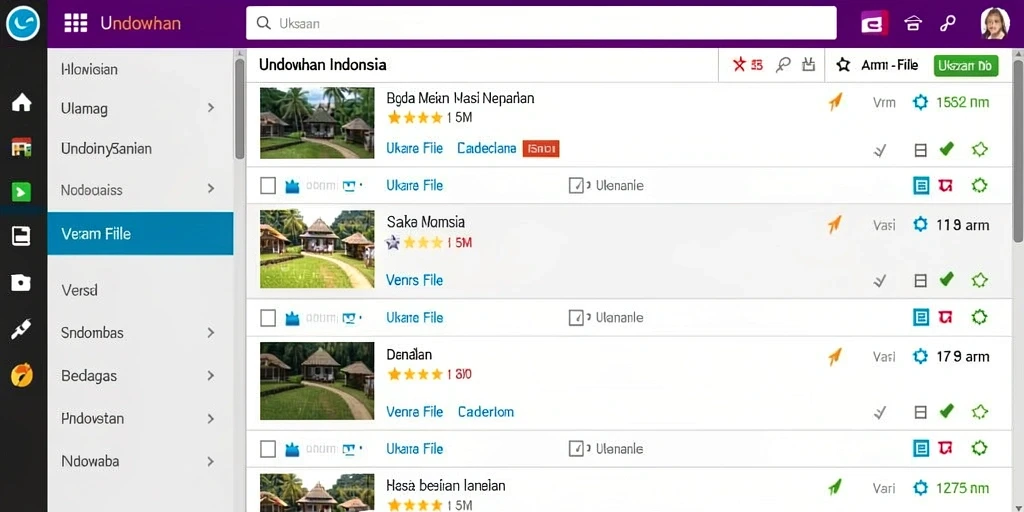Toggle green checkmark on Bgda Mekn row
The width and height of the screenshot is (1024, 512).
pyautogui.click(x=946, y=149)
